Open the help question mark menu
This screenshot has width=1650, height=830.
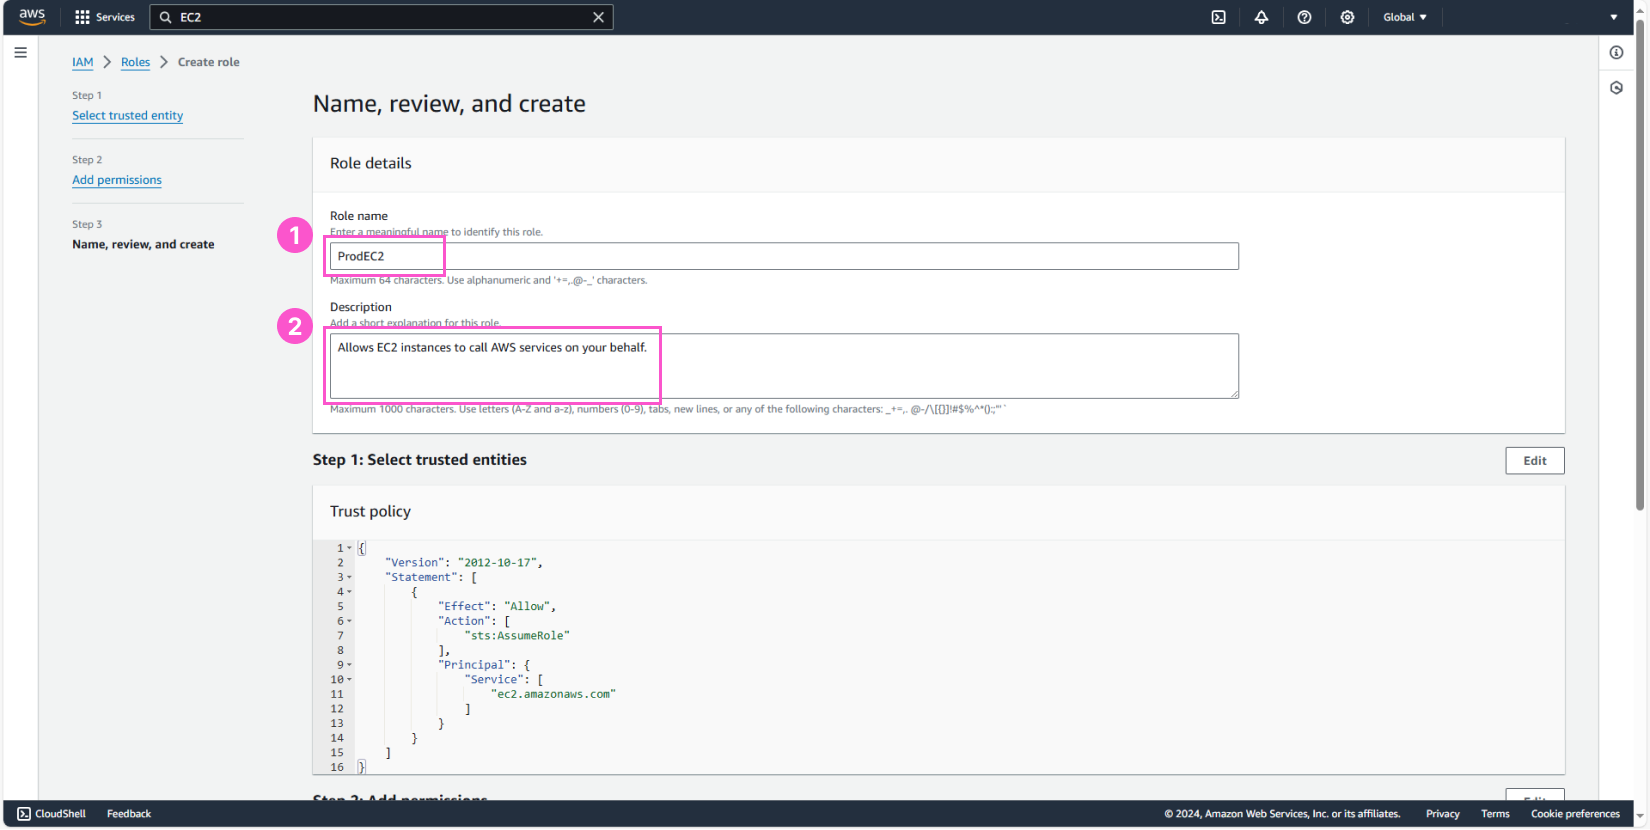[1304, 17]
